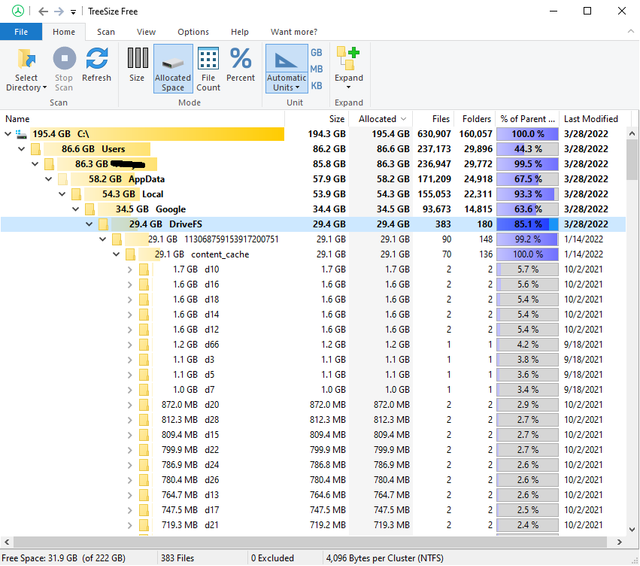Sort by % of Parent column

[527, 119]
